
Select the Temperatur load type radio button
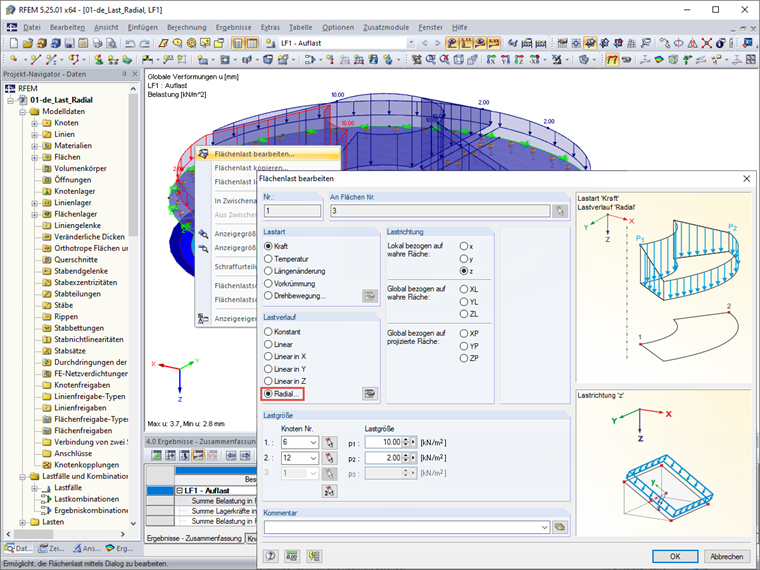click(268, 258)
